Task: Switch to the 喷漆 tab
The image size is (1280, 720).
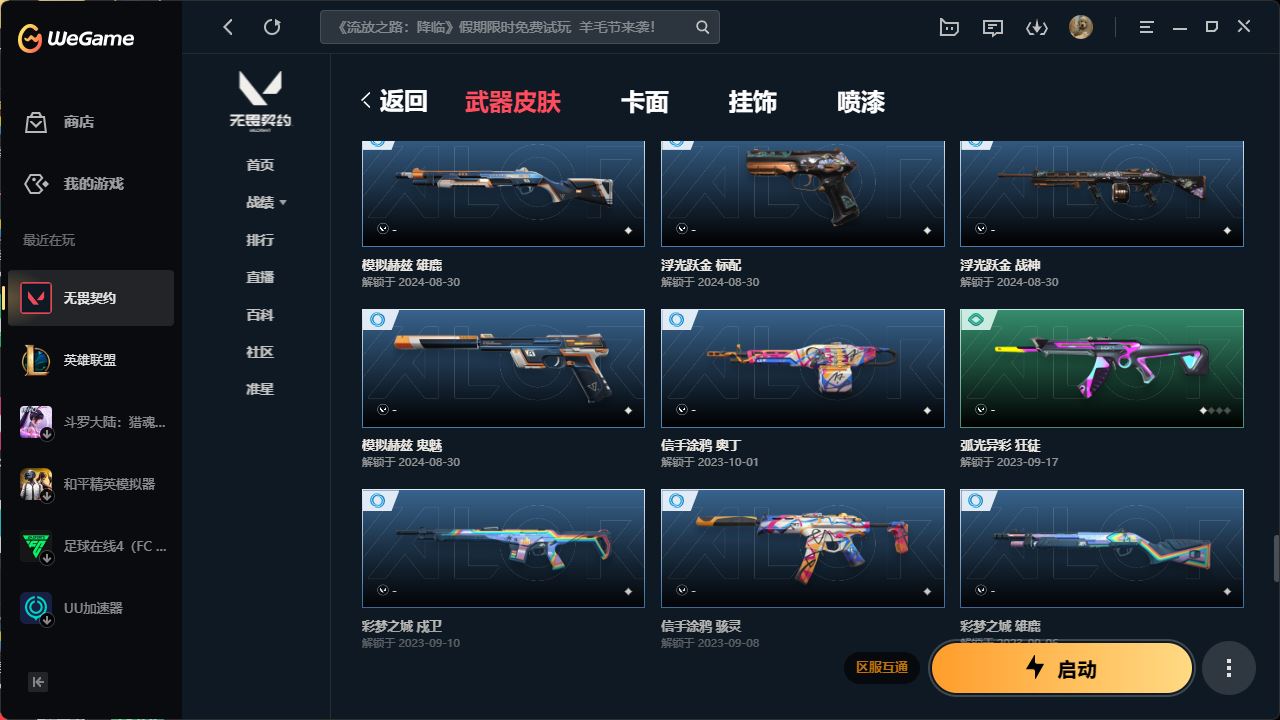Action: (x=861, y=102)
